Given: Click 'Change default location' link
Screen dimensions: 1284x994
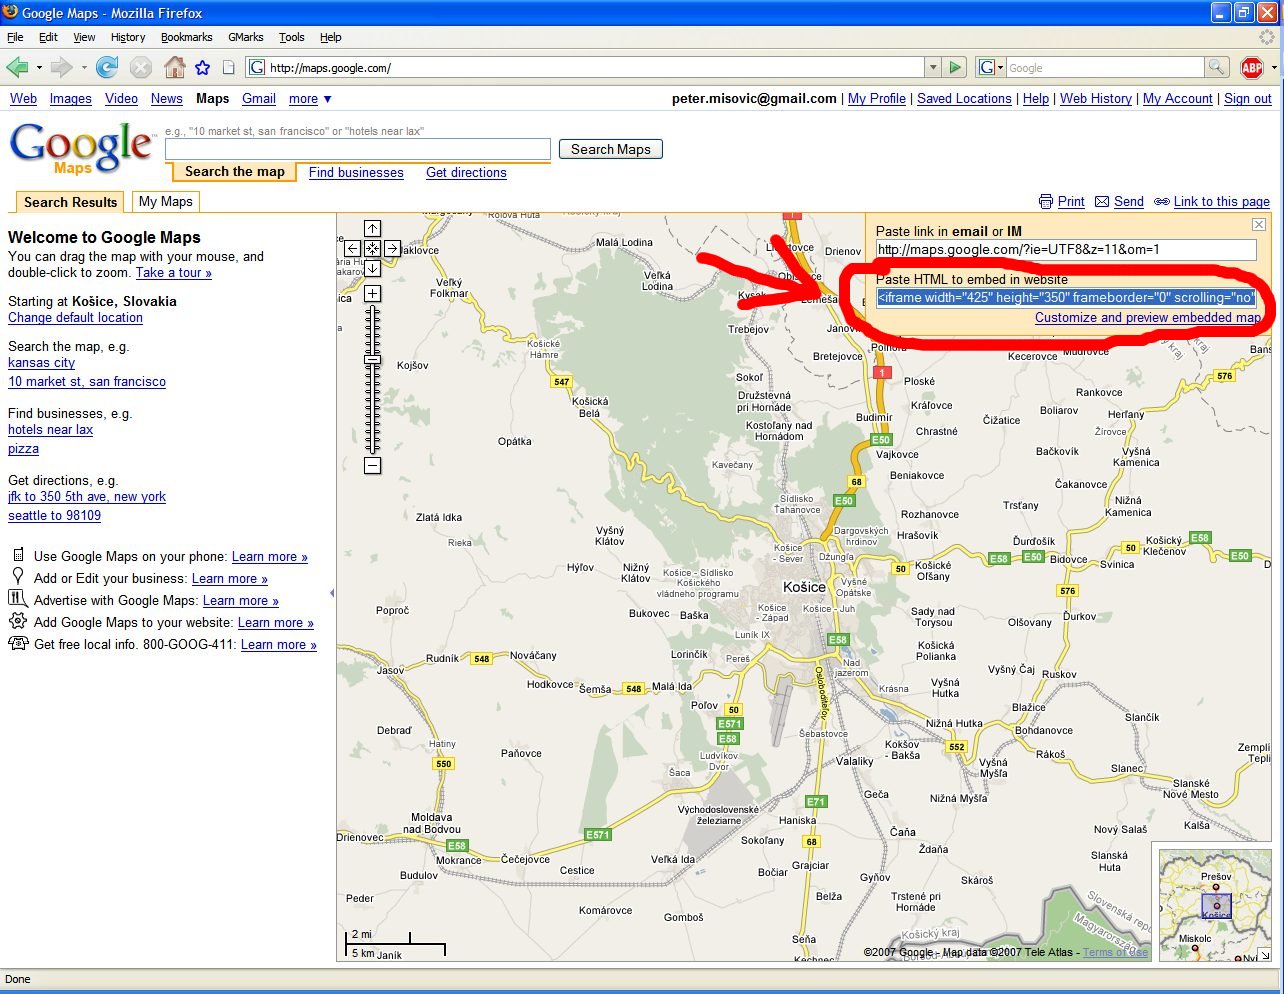Looking at the screenshot, I should pyautogui.click(x=75, y=317).
